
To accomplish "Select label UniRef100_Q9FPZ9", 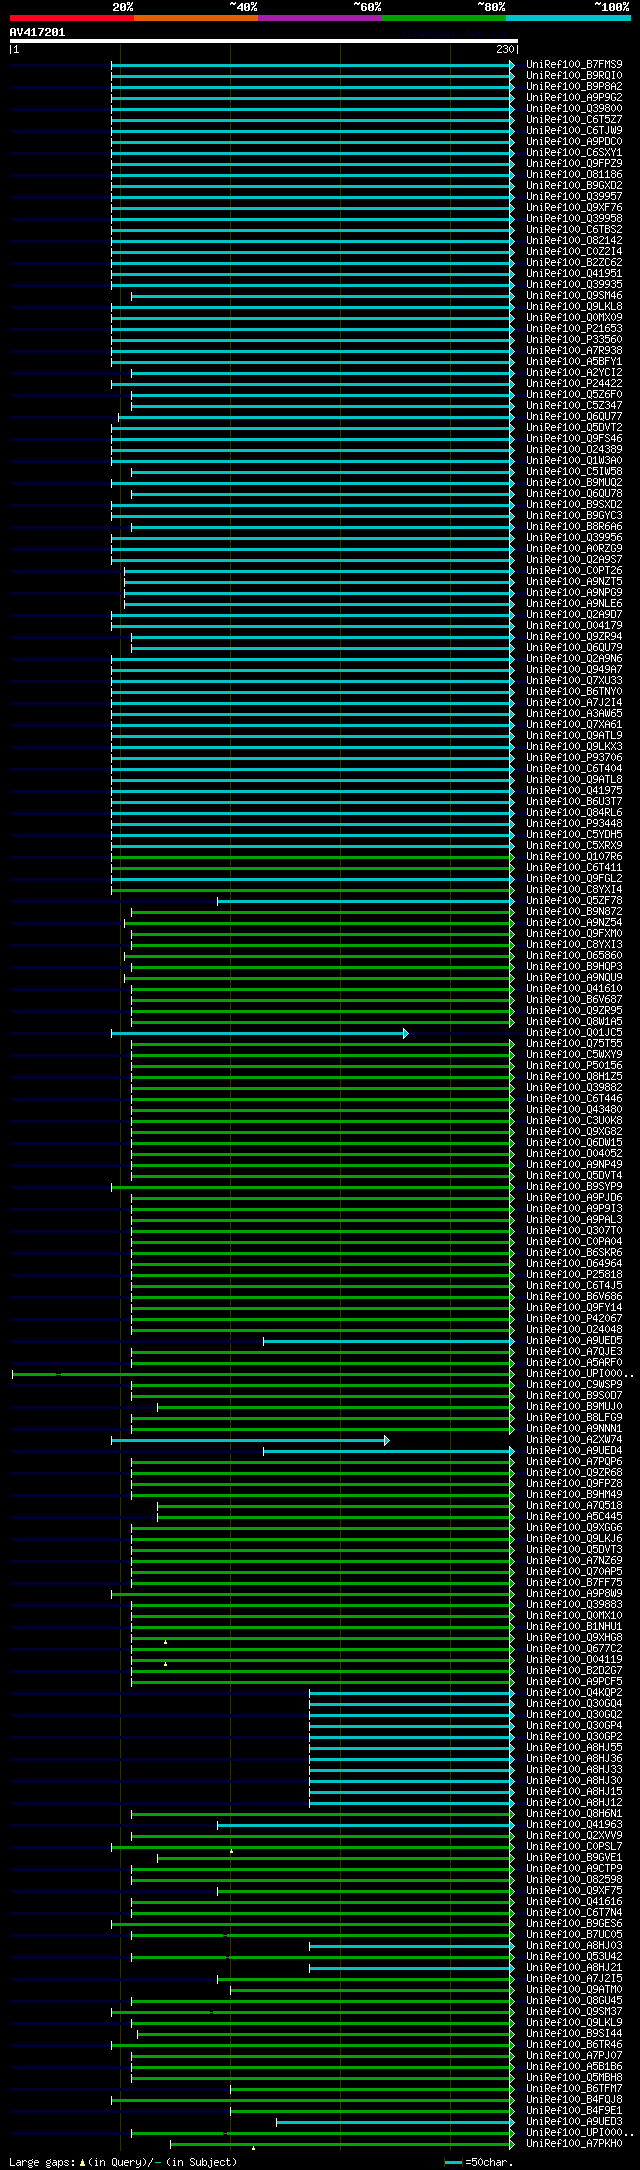I will pyautogui.click(x=574, y=164).
